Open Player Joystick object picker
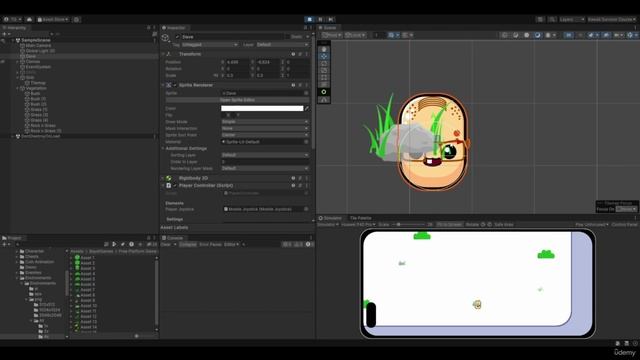The width and height of the screenshot is (640, 360). point(306,209)
